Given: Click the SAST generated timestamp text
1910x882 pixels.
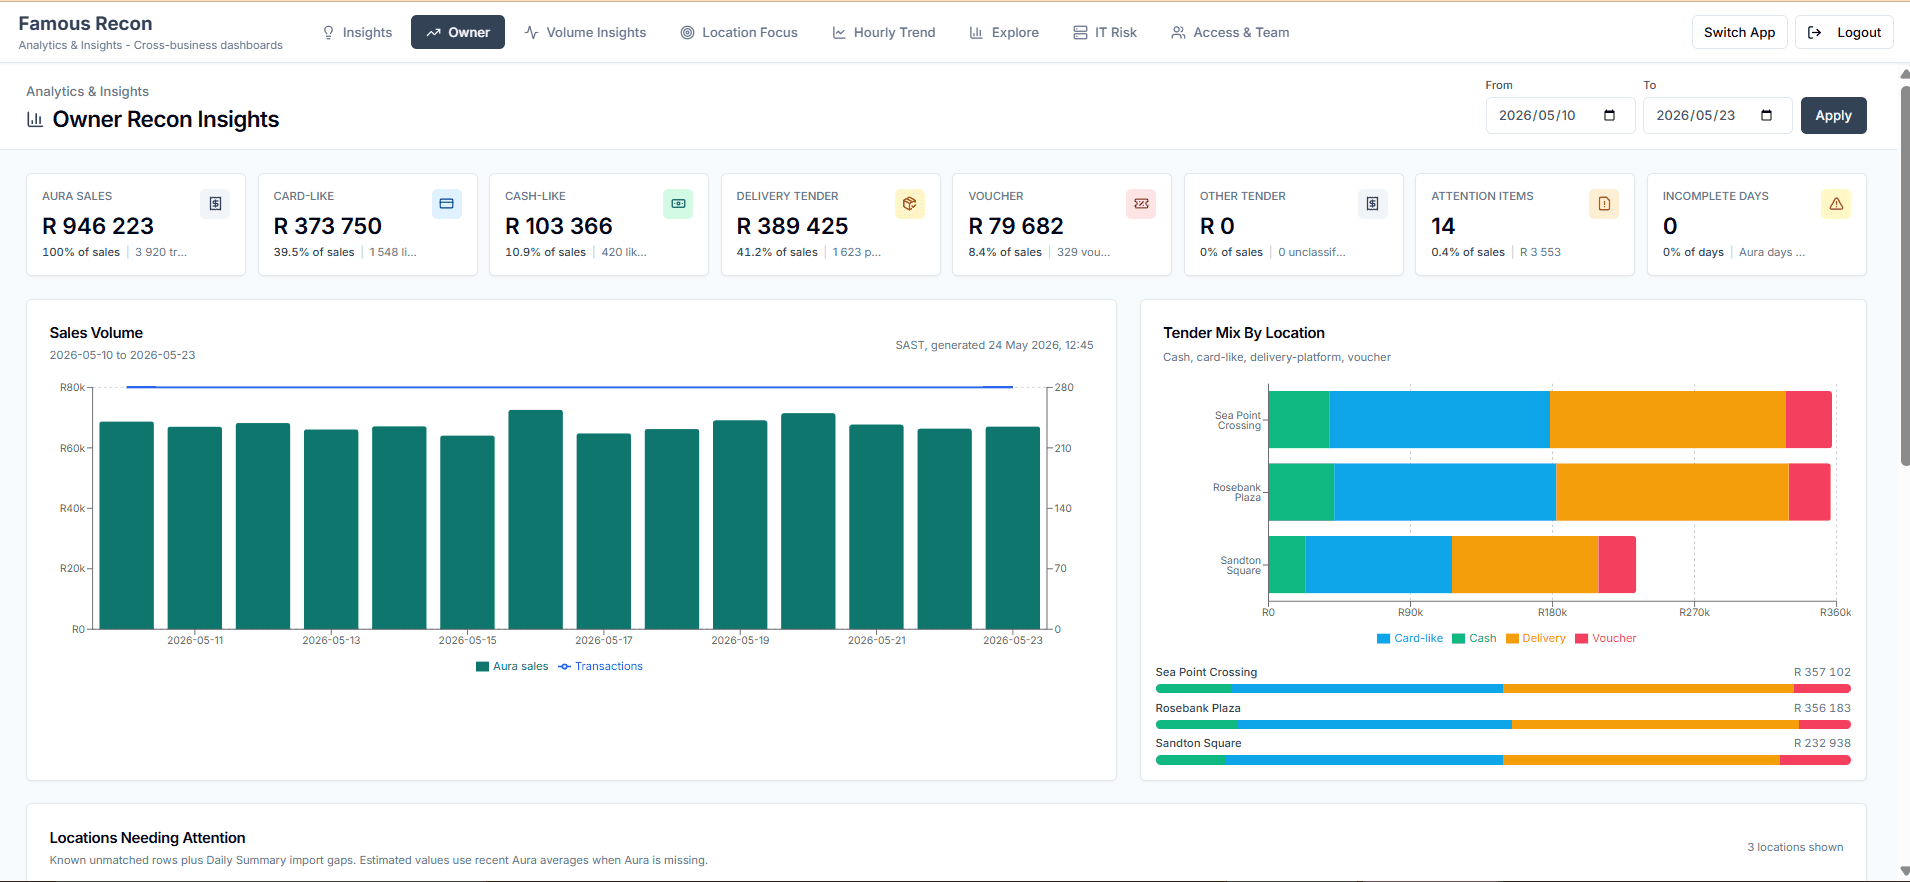Looking at the screenshot, I should [x=994, y=345].
